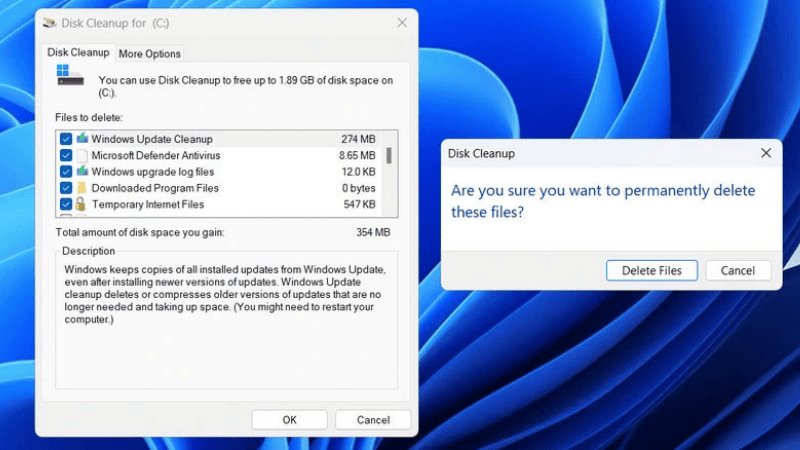The width and height of the screenshot is (800, 450).
Task: Click the 12.0 KB size value
Action: click(x=359, y=171)
